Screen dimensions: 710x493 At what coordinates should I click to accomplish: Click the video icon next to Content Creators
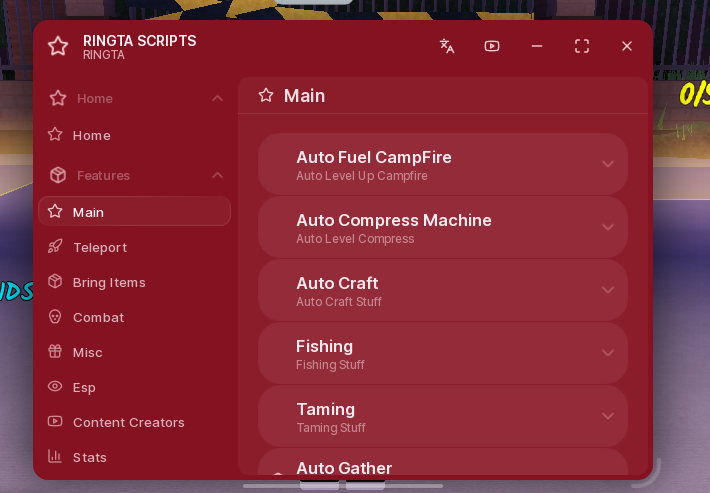pos(55,421)
